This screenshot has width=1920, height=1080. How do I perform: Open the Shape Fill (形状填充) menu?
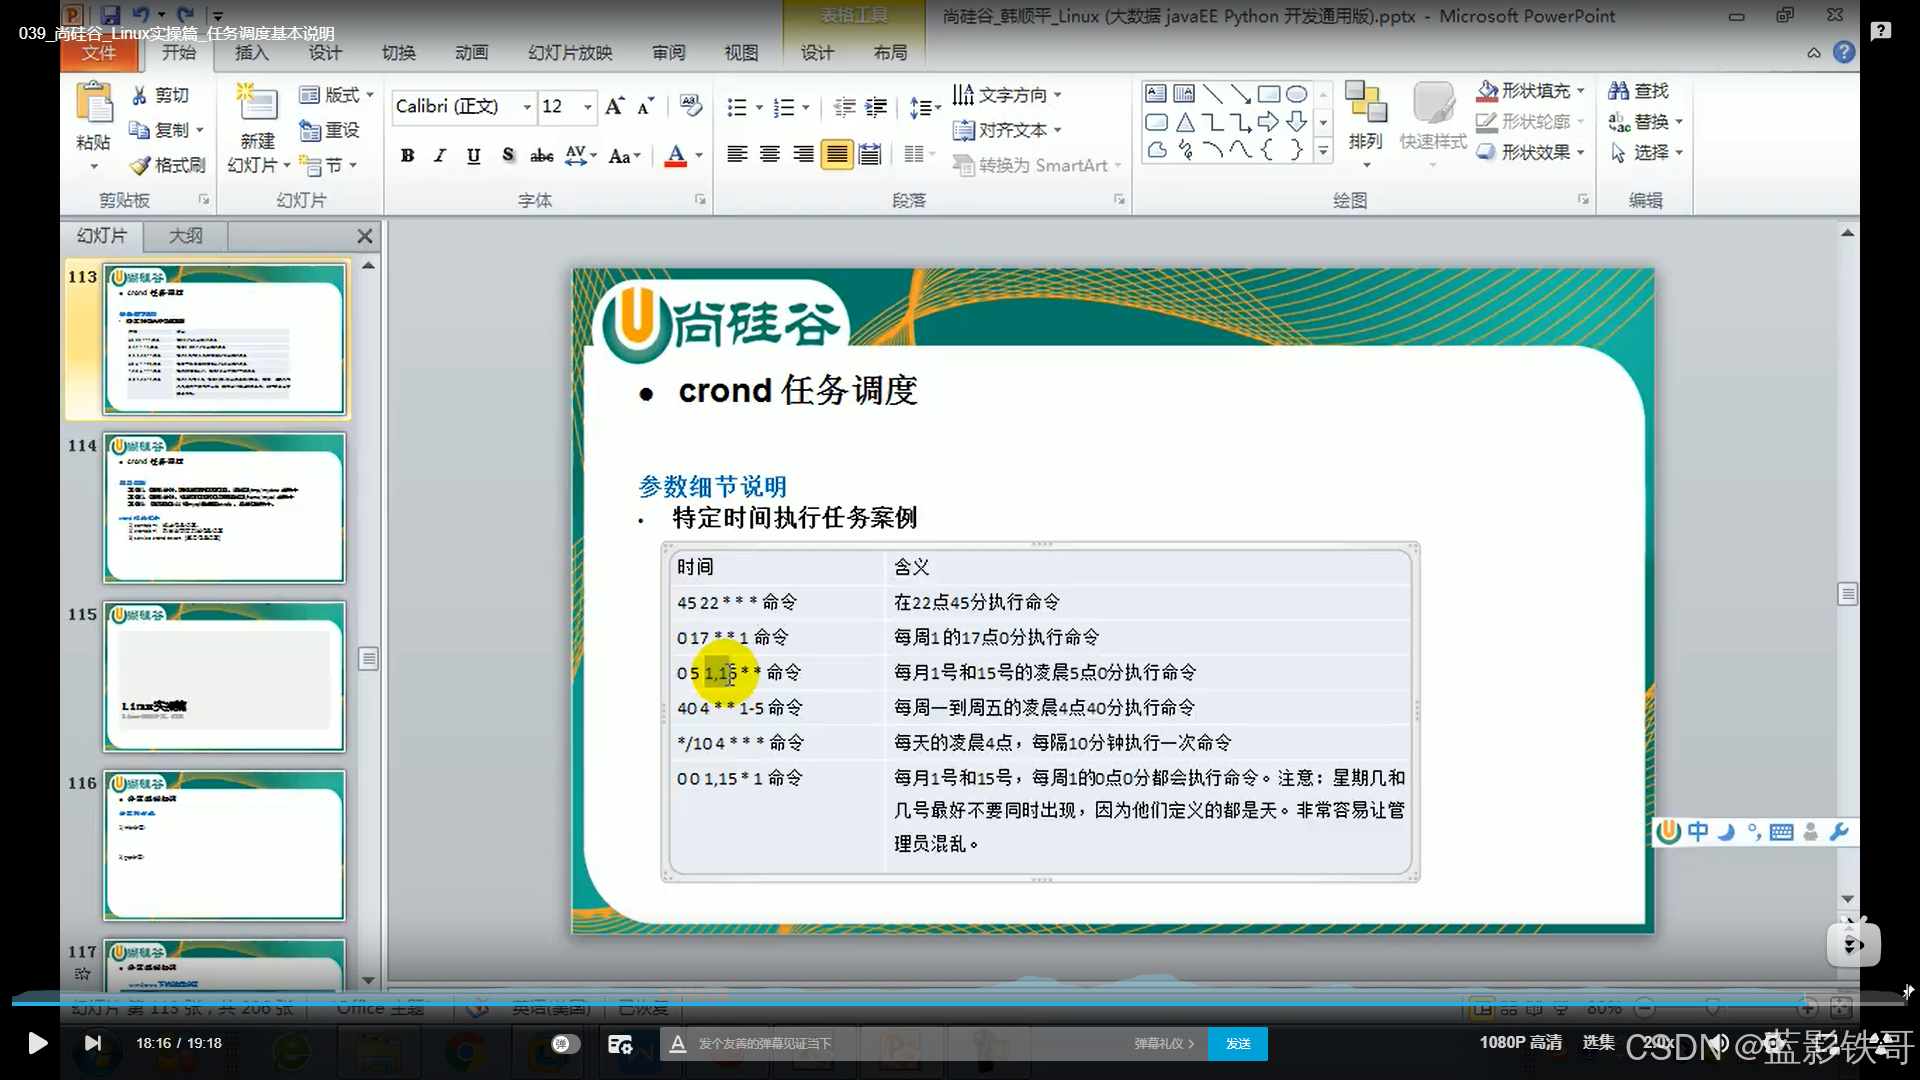click(x=1531, y=91)
